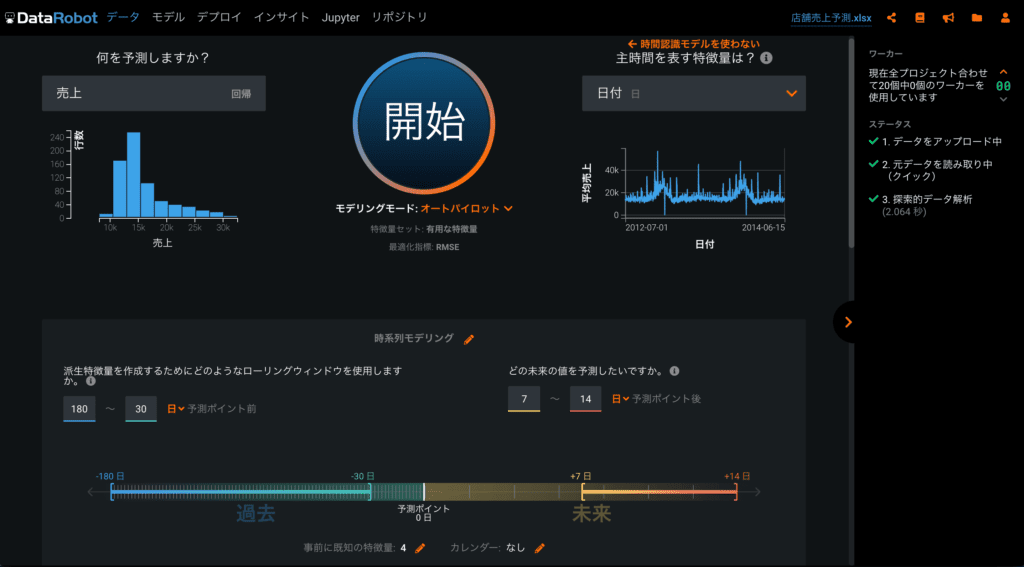This screenshot has width=1024, height=567.
Task: Click the -30 日 timeline handle
Action: pos(370,492)
